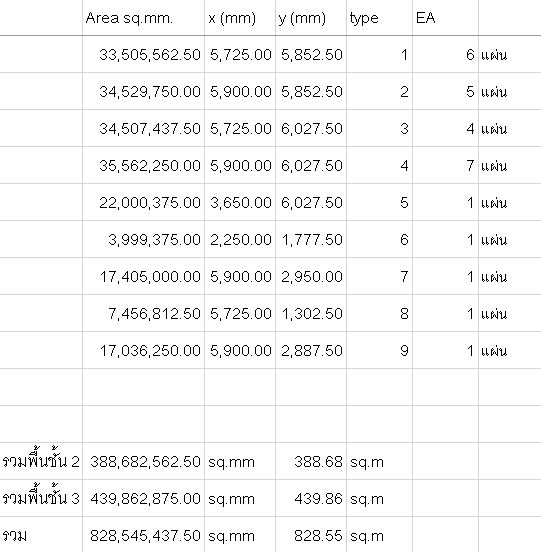Screen dimensions: 541x552
Task: Click the type cell with value 9
Action: pyautogui.click(x=379, y=350)
